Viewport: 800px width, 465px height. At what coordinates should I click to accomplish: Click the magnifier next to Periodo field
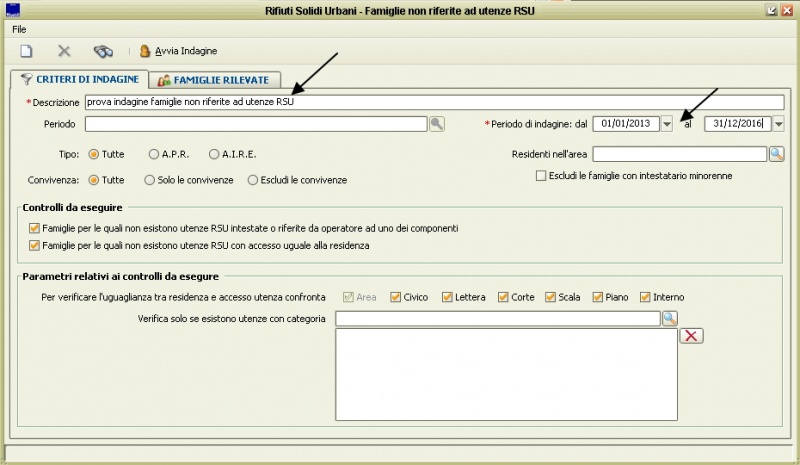(x=437, y=124)
